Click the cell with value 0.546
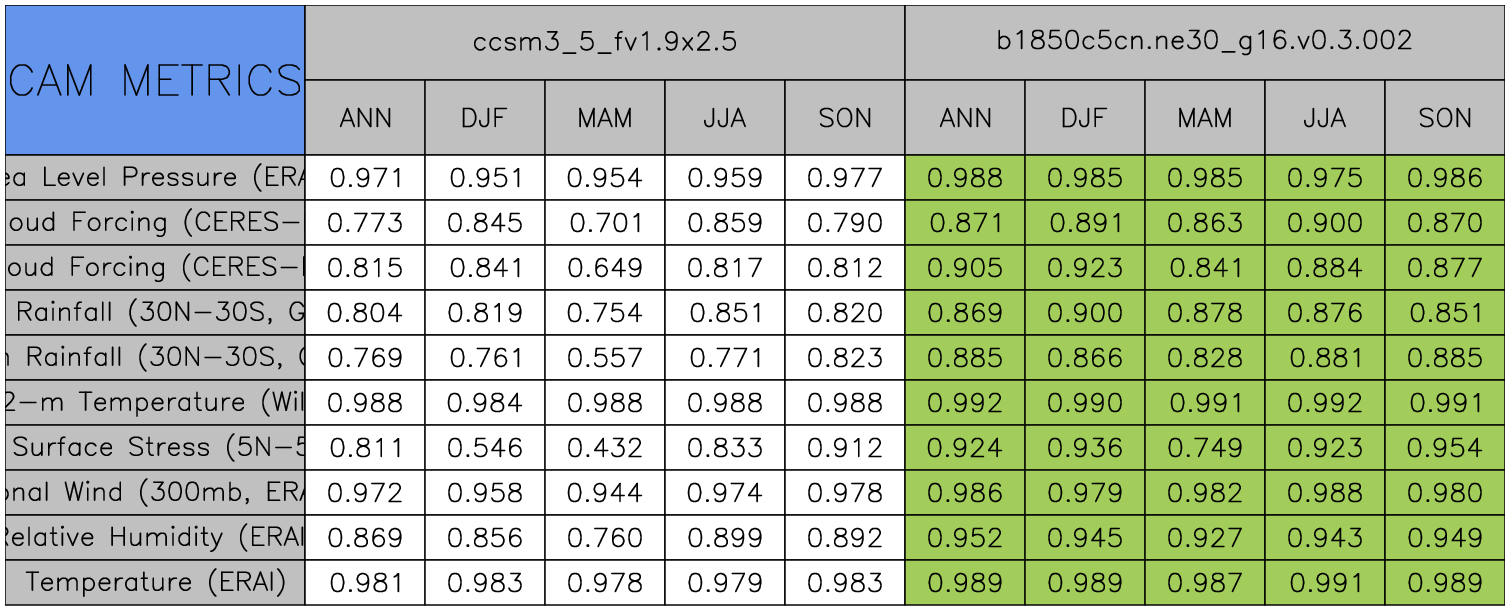This screenshot has width=1510, height=611. pyautogui.click(x=485, y=447)
